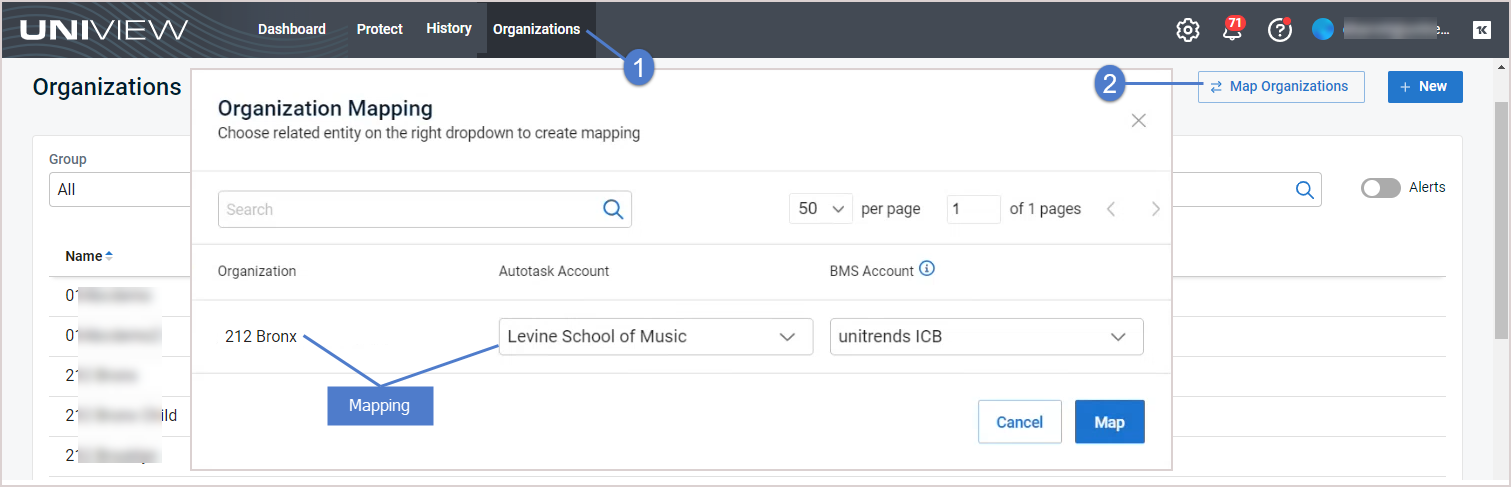
Task: Open the Organizations tab
Action: pyautogui.click(x=536, y=29)
